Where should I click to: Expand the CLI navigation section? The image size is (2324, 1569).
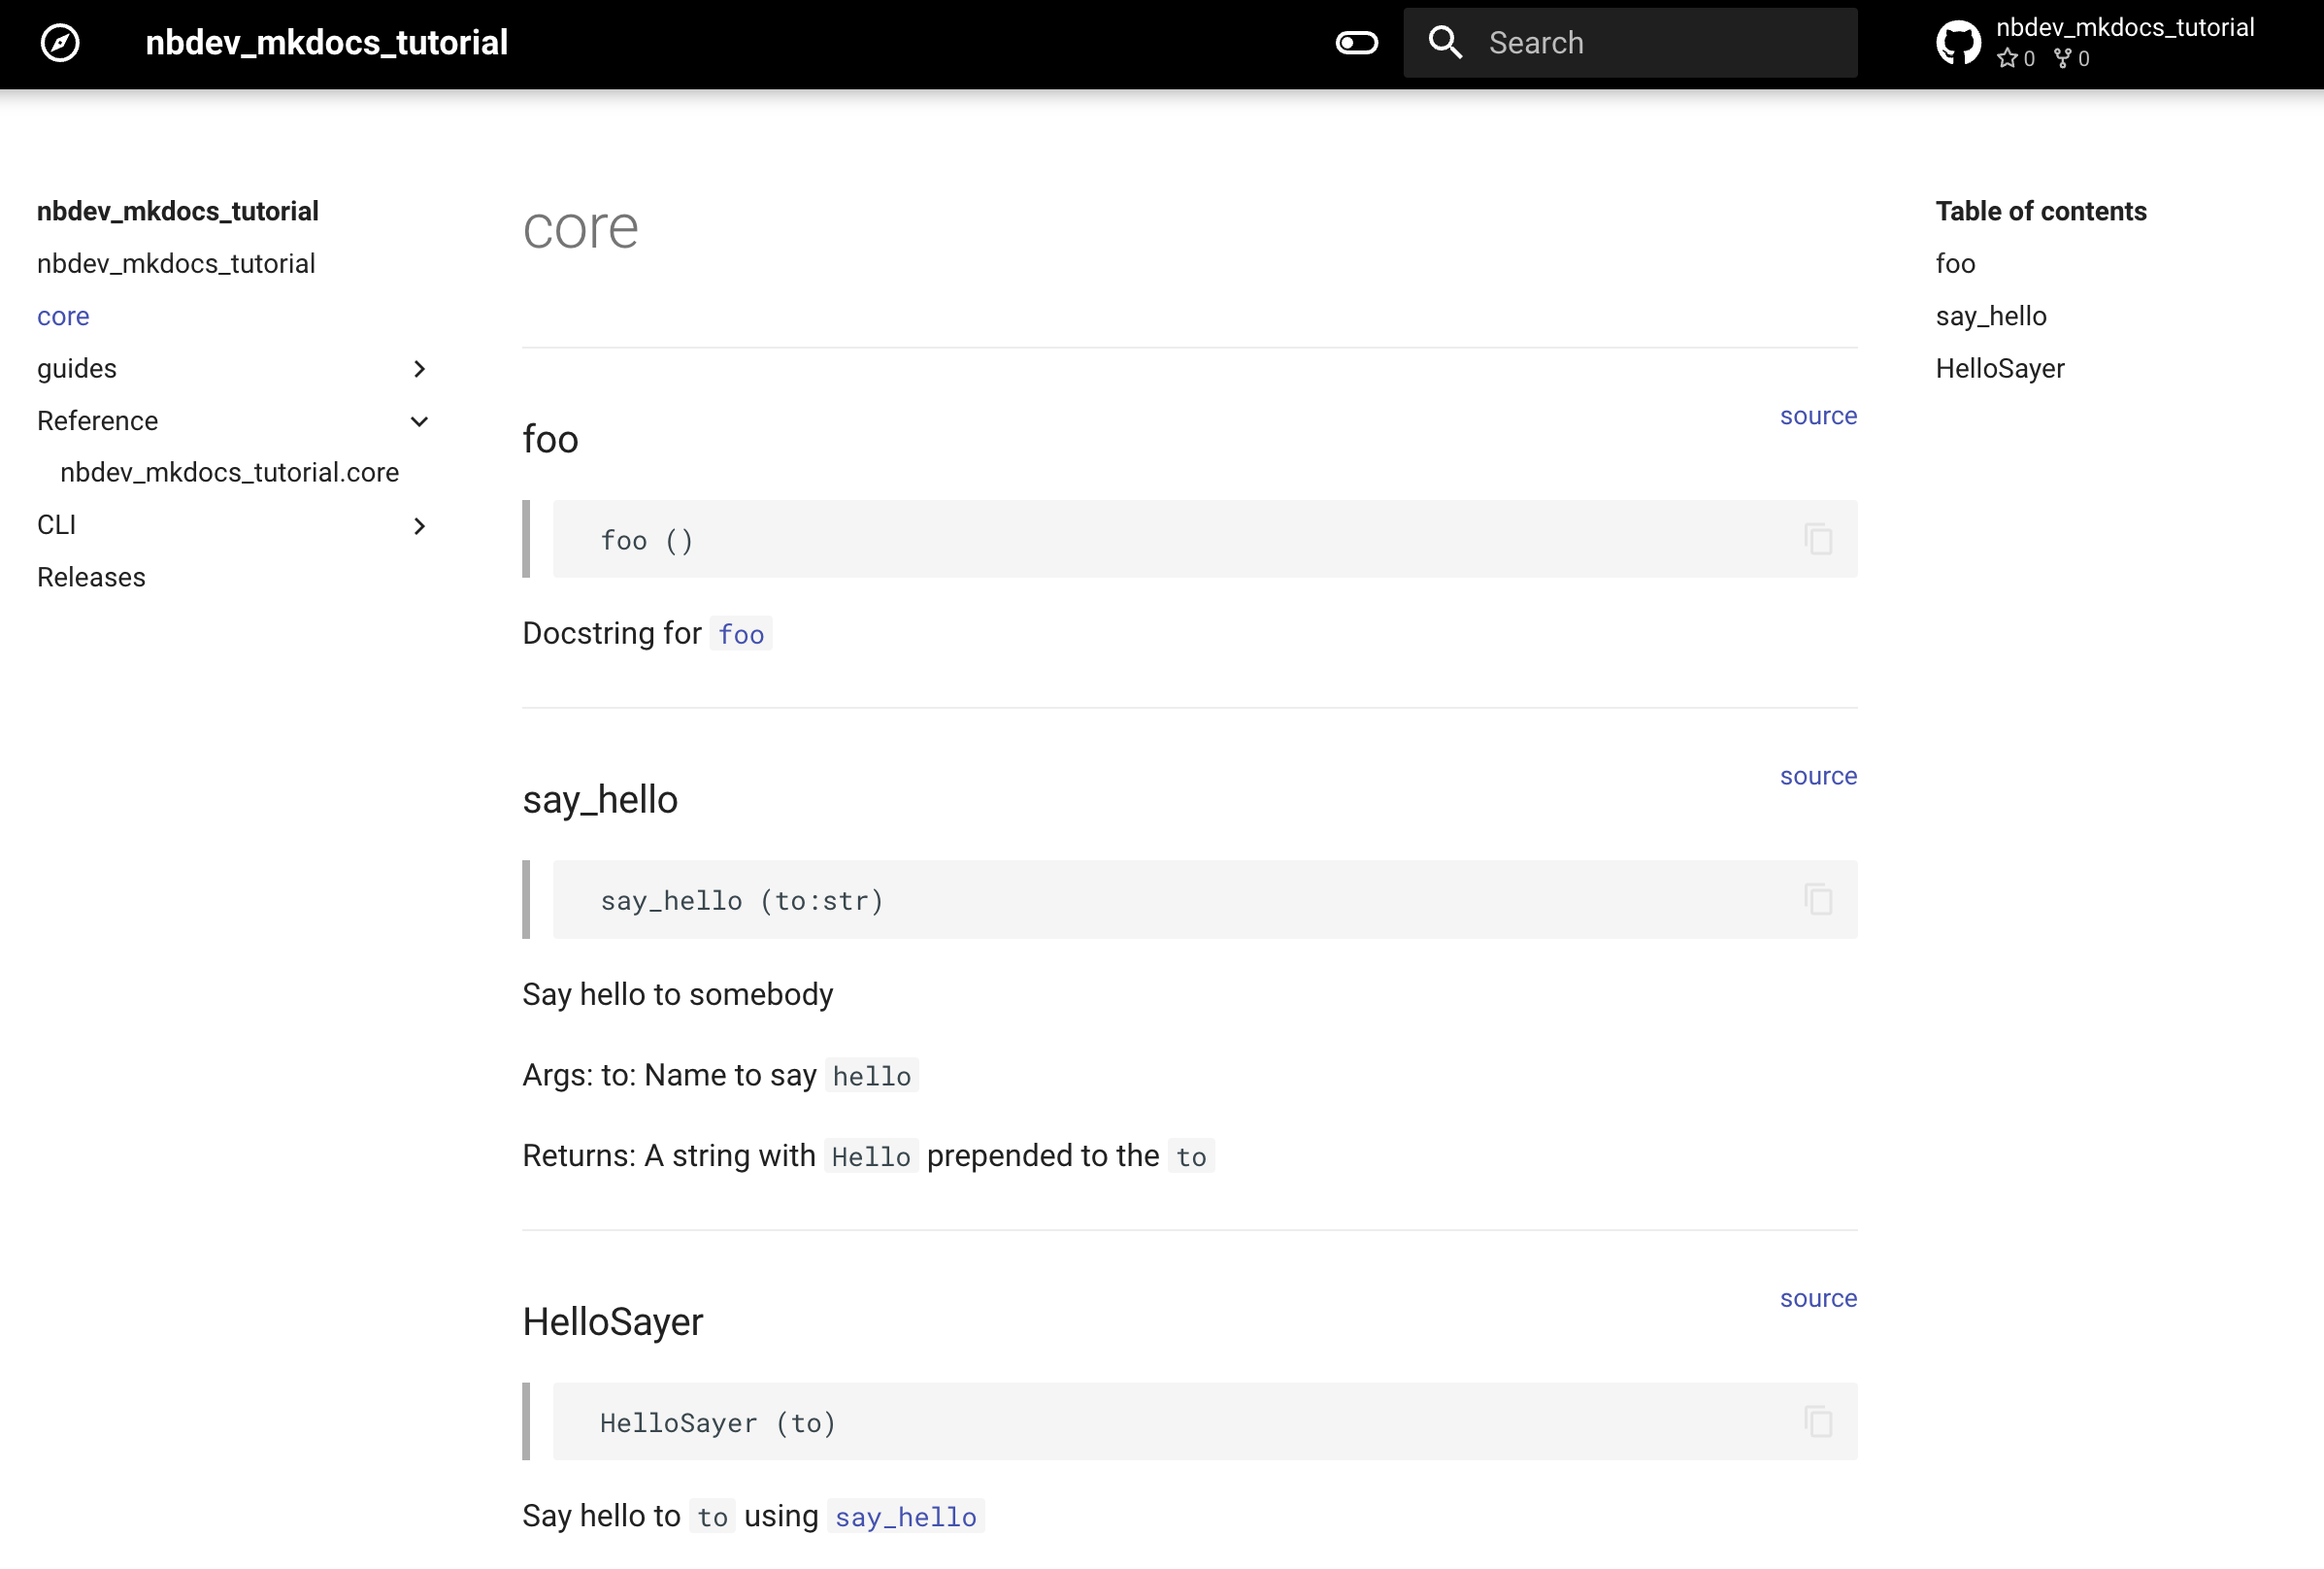(x=419, y=526)
